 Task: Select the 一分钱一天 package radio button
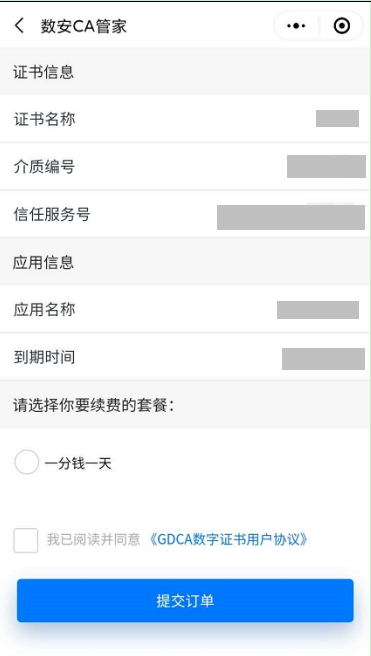27,462
